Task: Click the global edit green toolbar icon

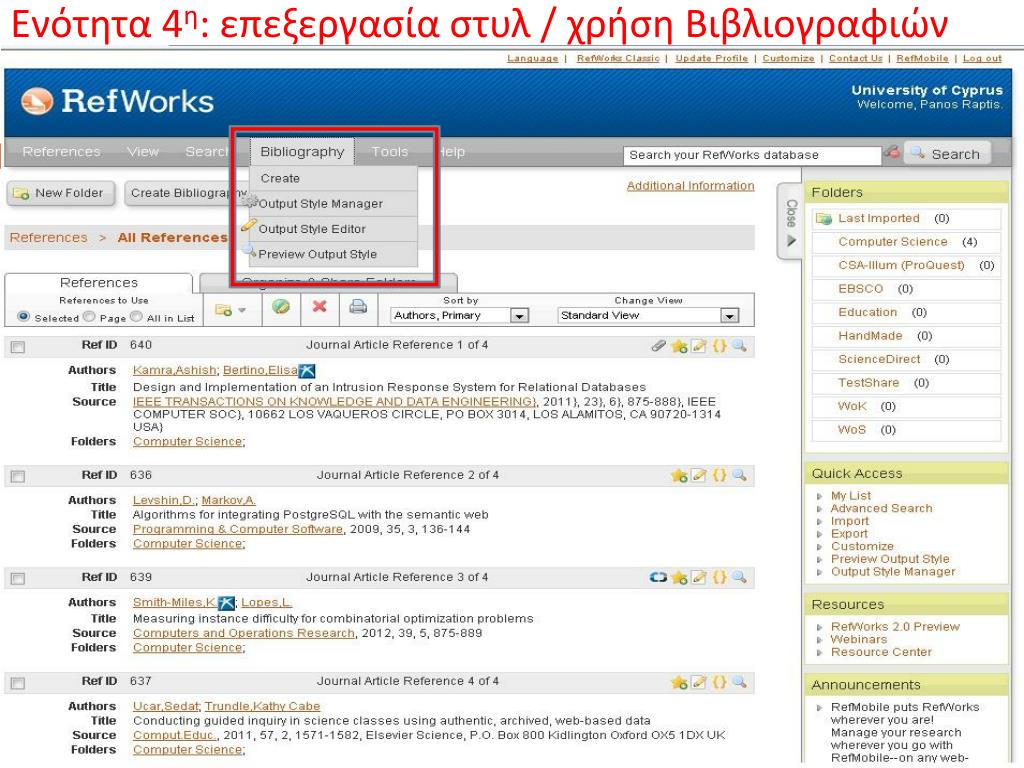Action: (281, 307)
